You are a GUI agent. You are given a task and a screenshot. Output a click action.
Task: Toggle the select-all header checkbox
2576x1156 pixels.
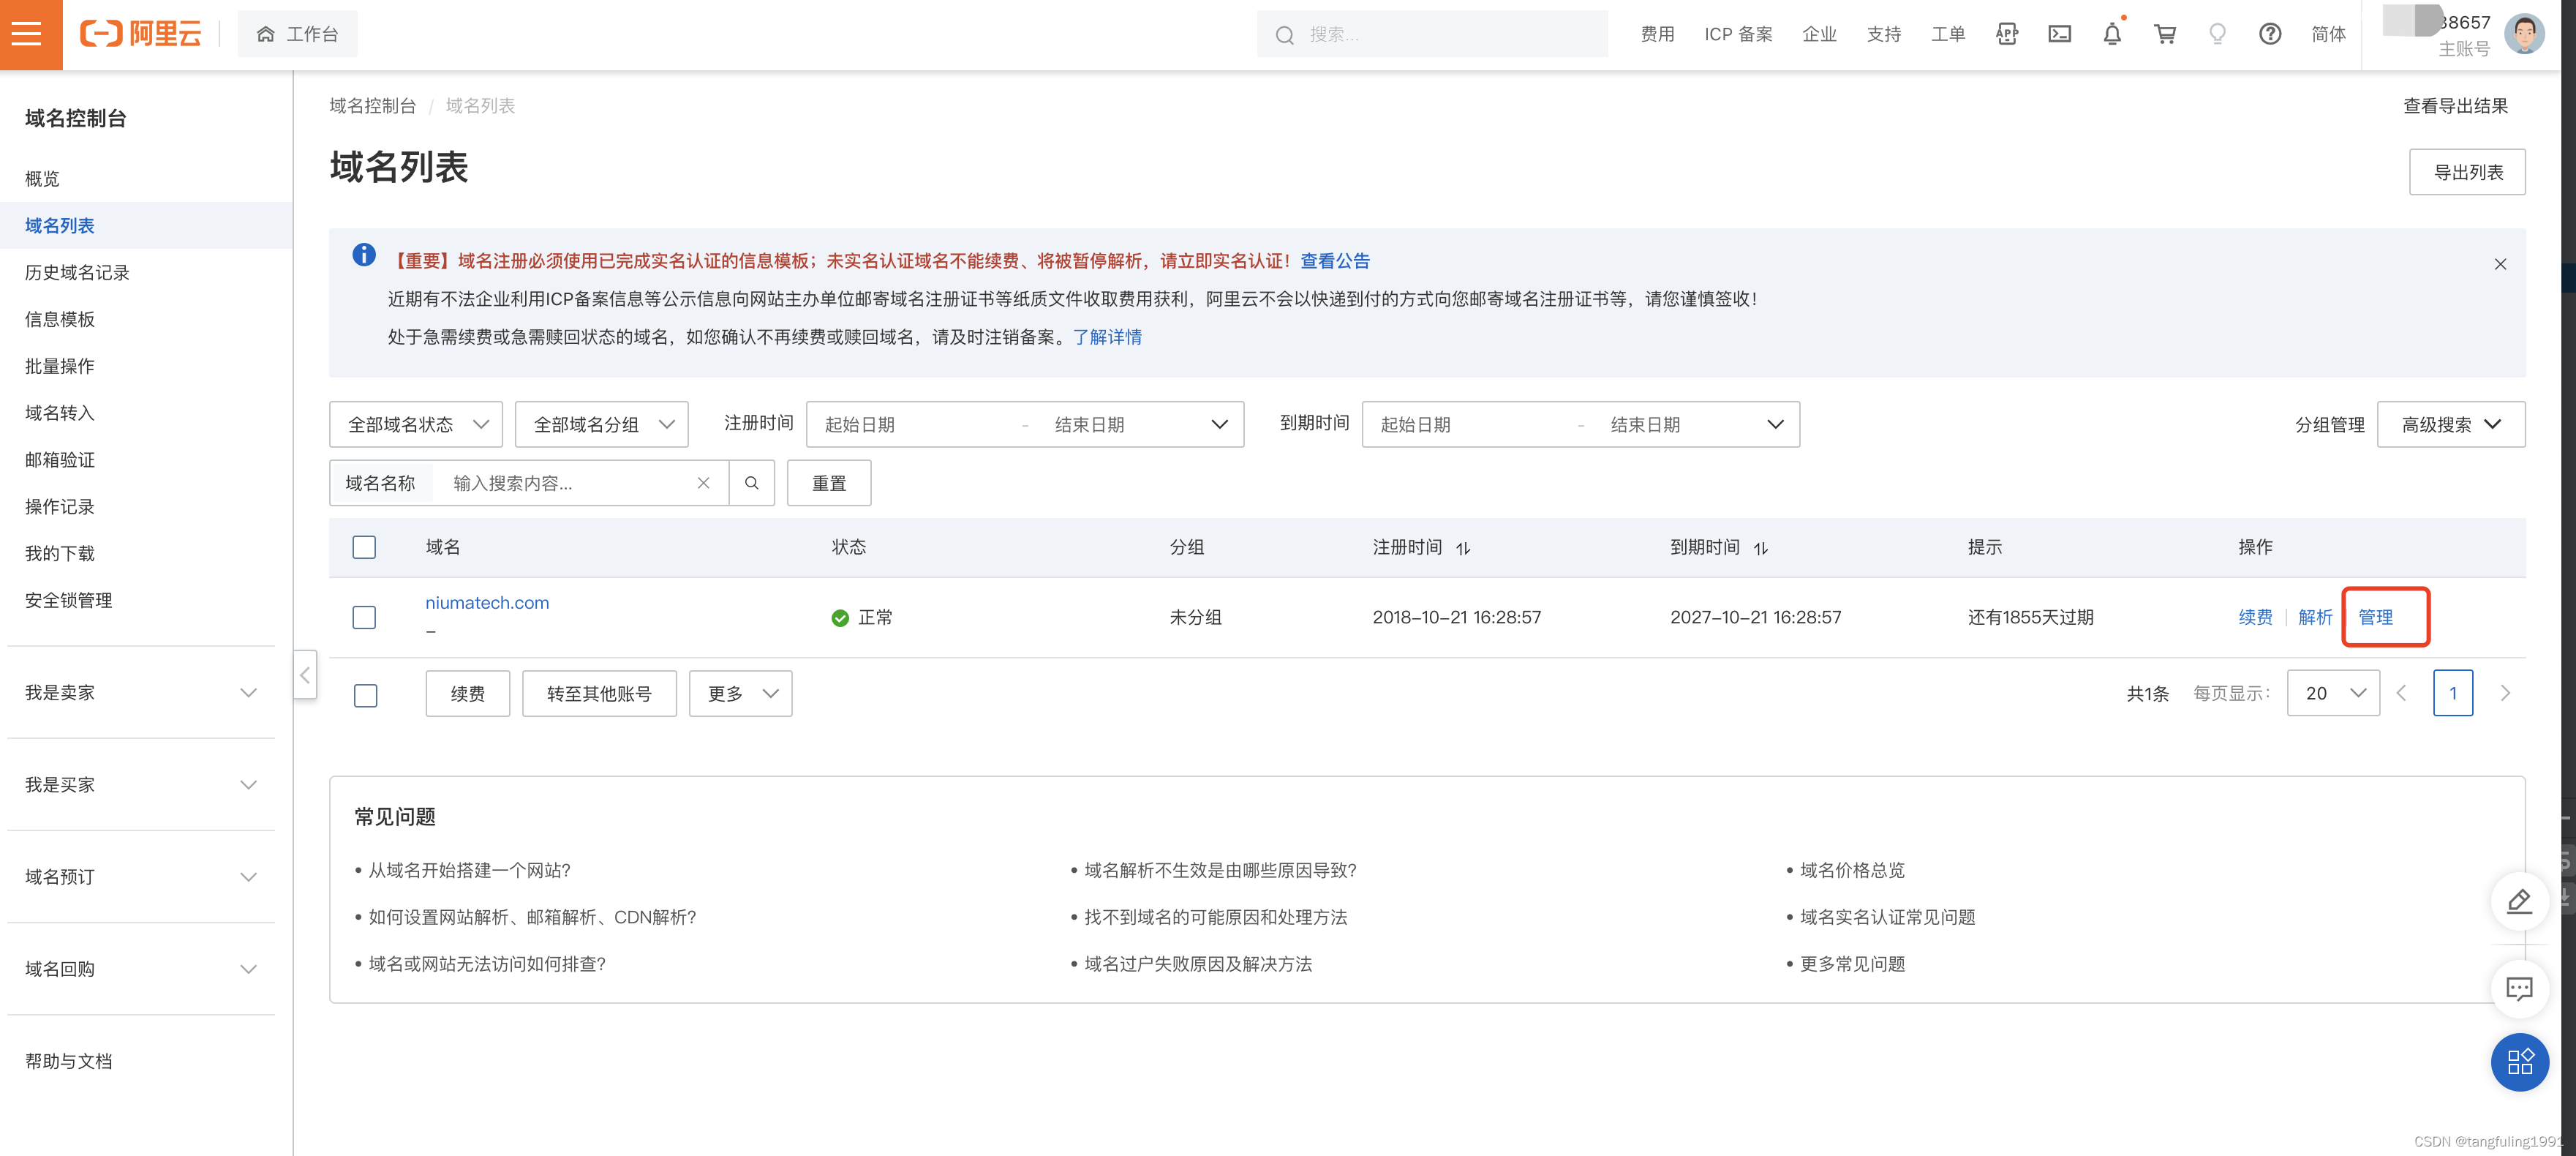tap(364, 547)
